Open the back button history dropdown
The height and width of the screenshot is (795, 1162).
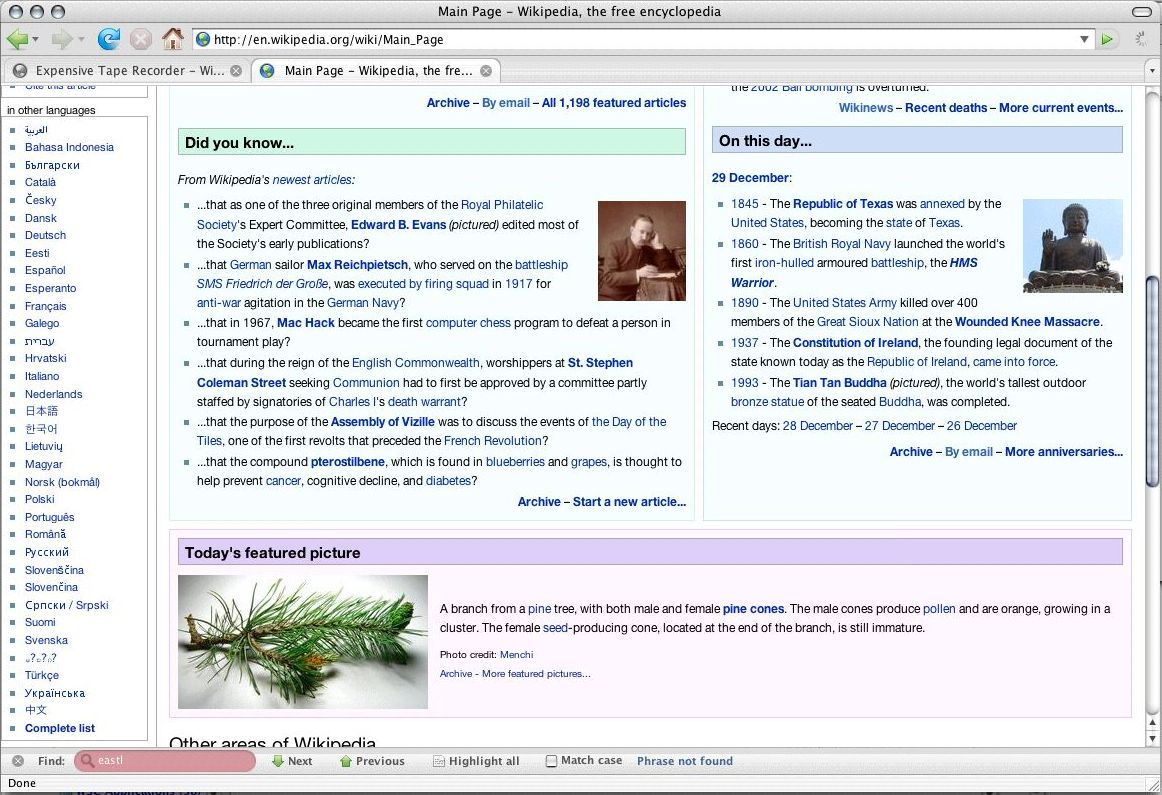click(36, 40)
